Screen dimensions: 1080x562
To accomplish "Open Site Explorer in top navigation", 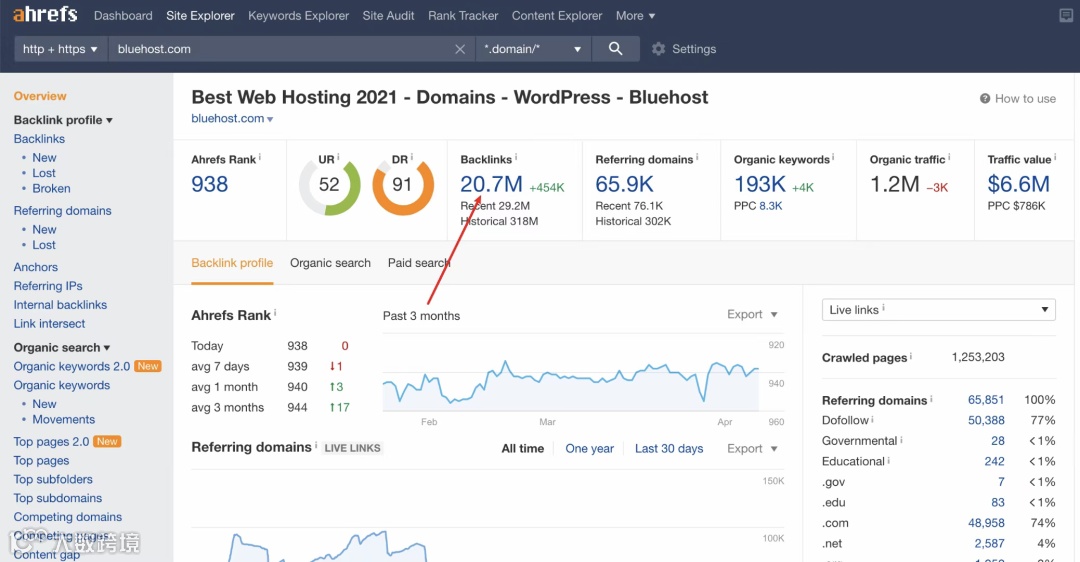I will pos(200,15).
